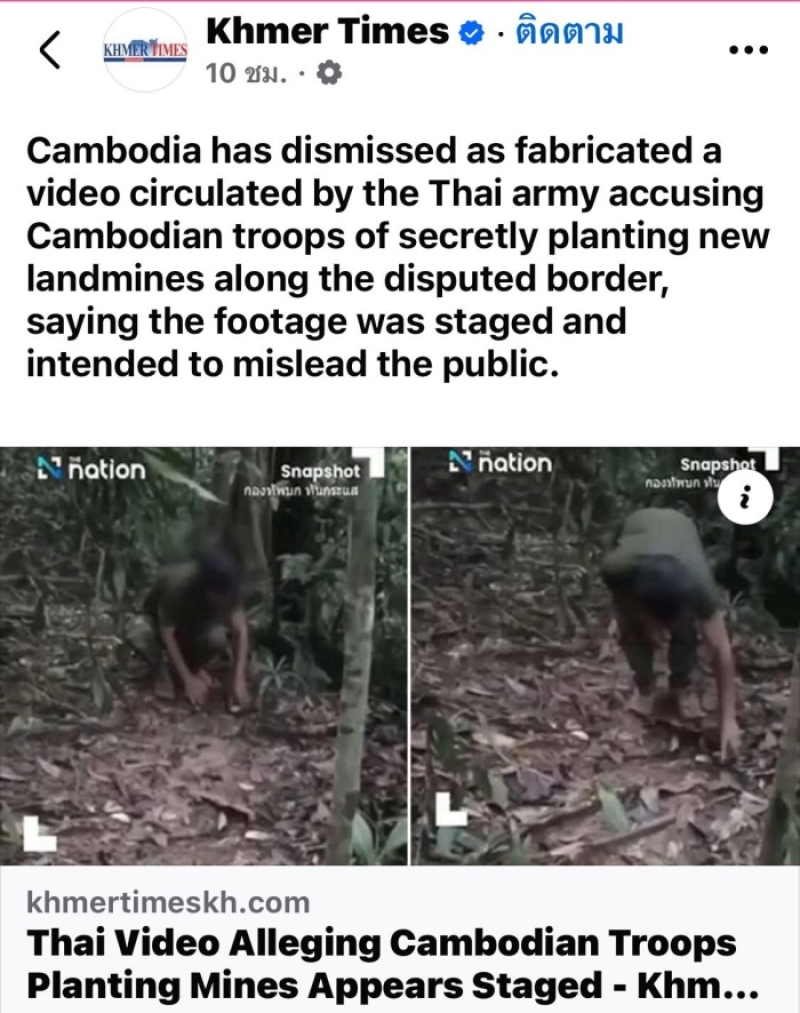Open the three-dot post options menu

point(748,49)
